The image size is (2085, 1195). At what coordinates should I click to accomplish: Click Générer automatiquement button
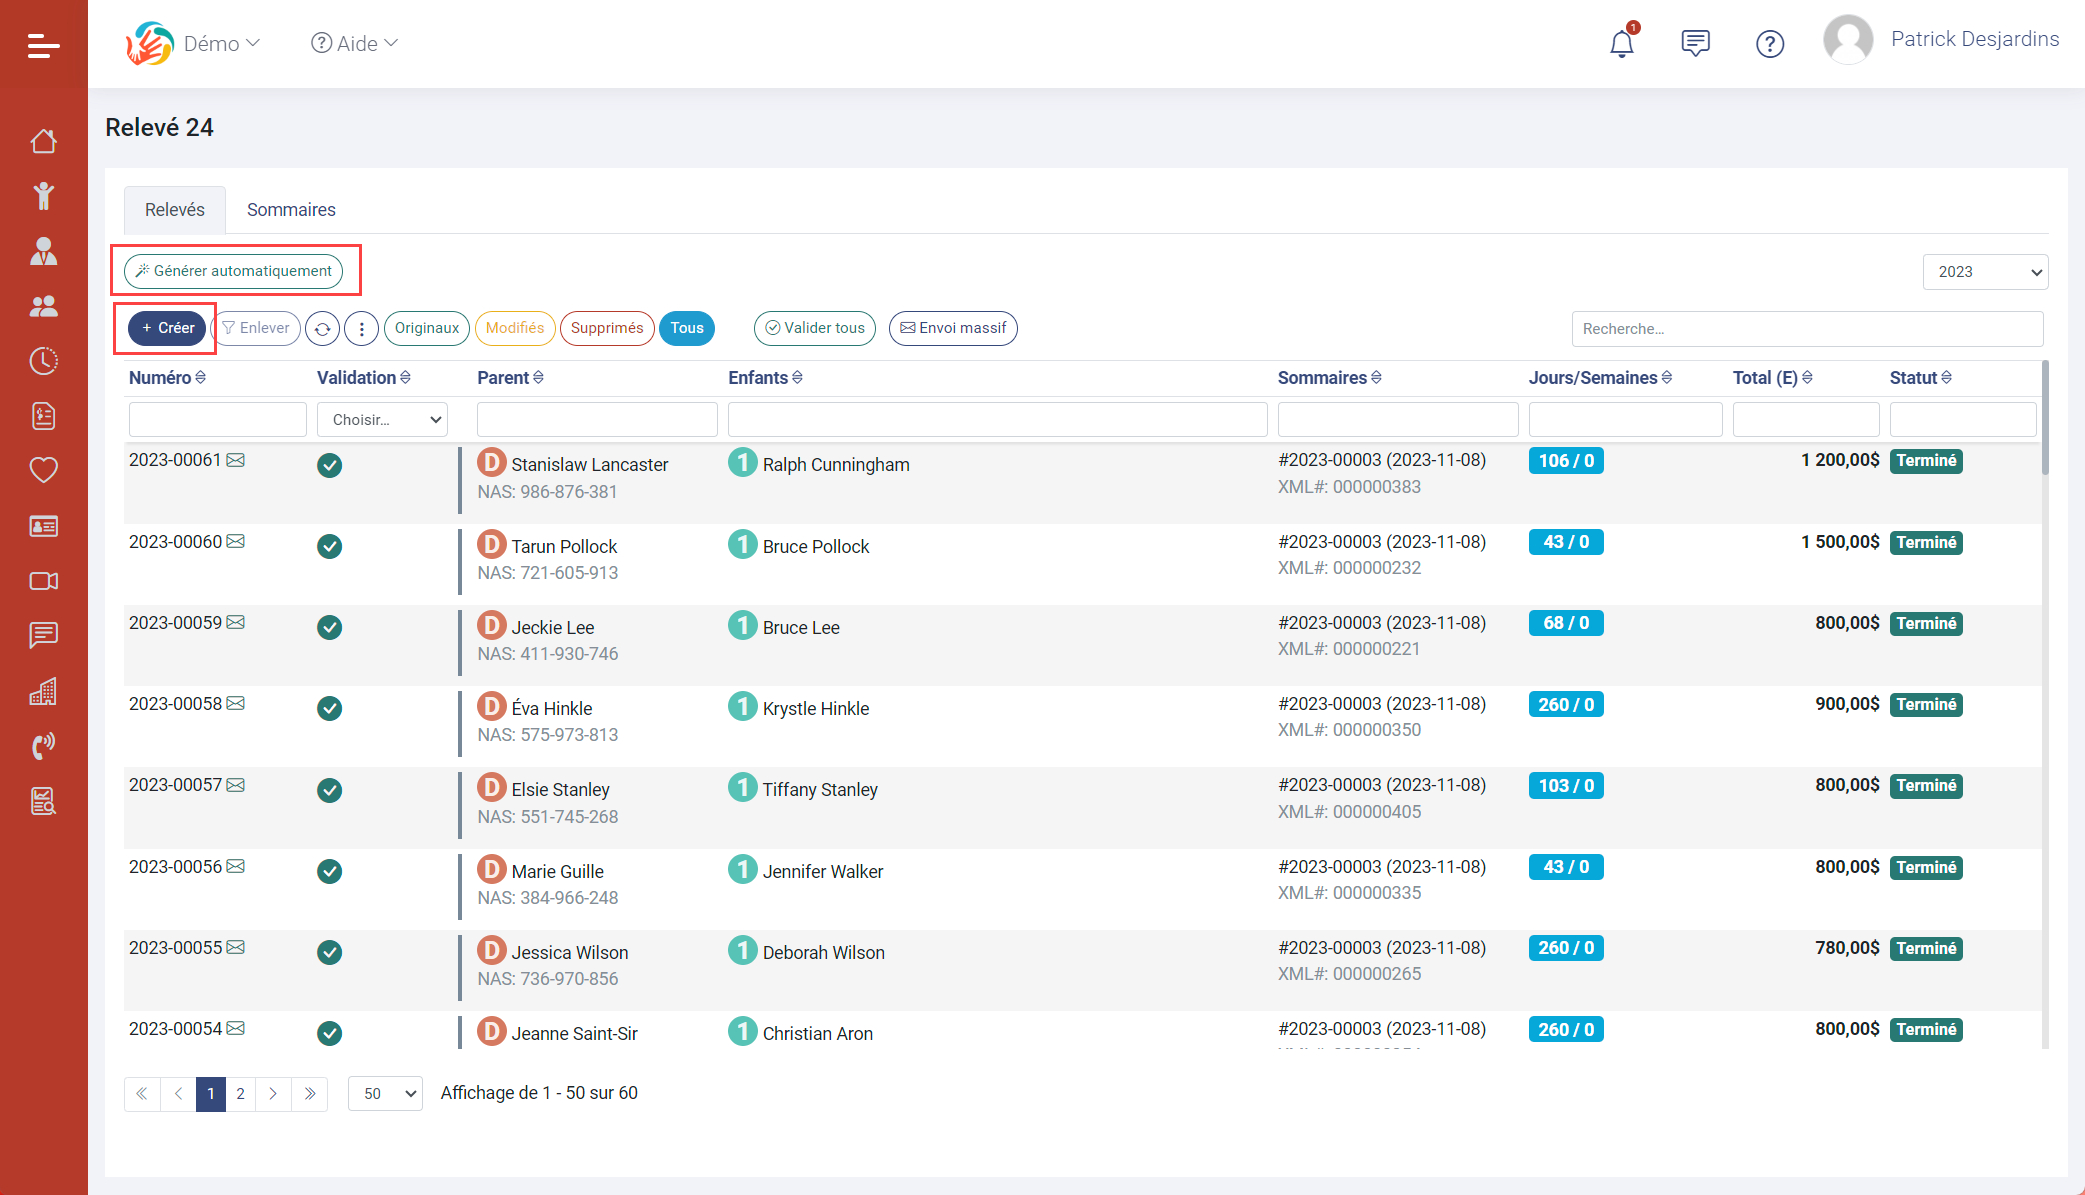pos(234,271)
